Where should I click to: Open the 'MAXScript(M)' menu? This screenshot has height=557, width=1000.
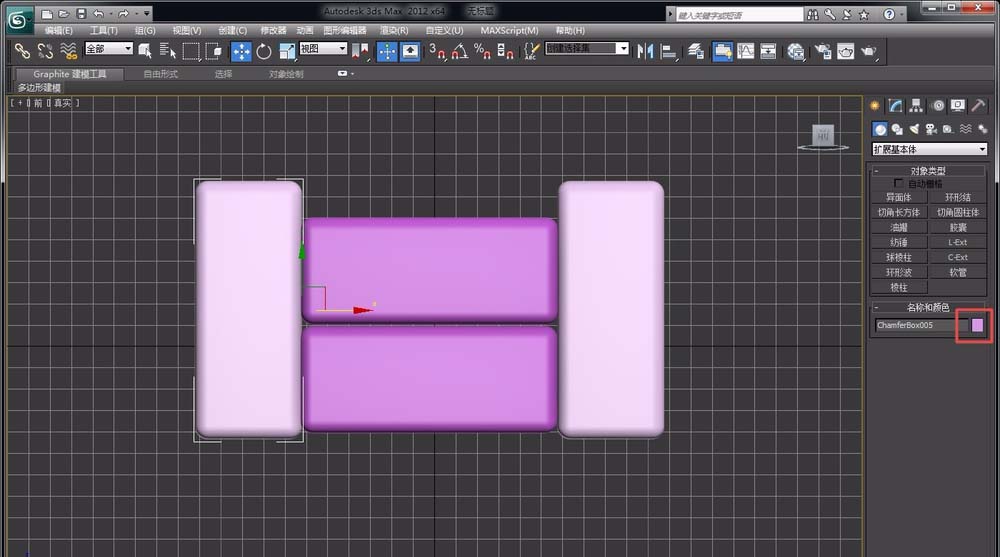[x=510, y=31]
